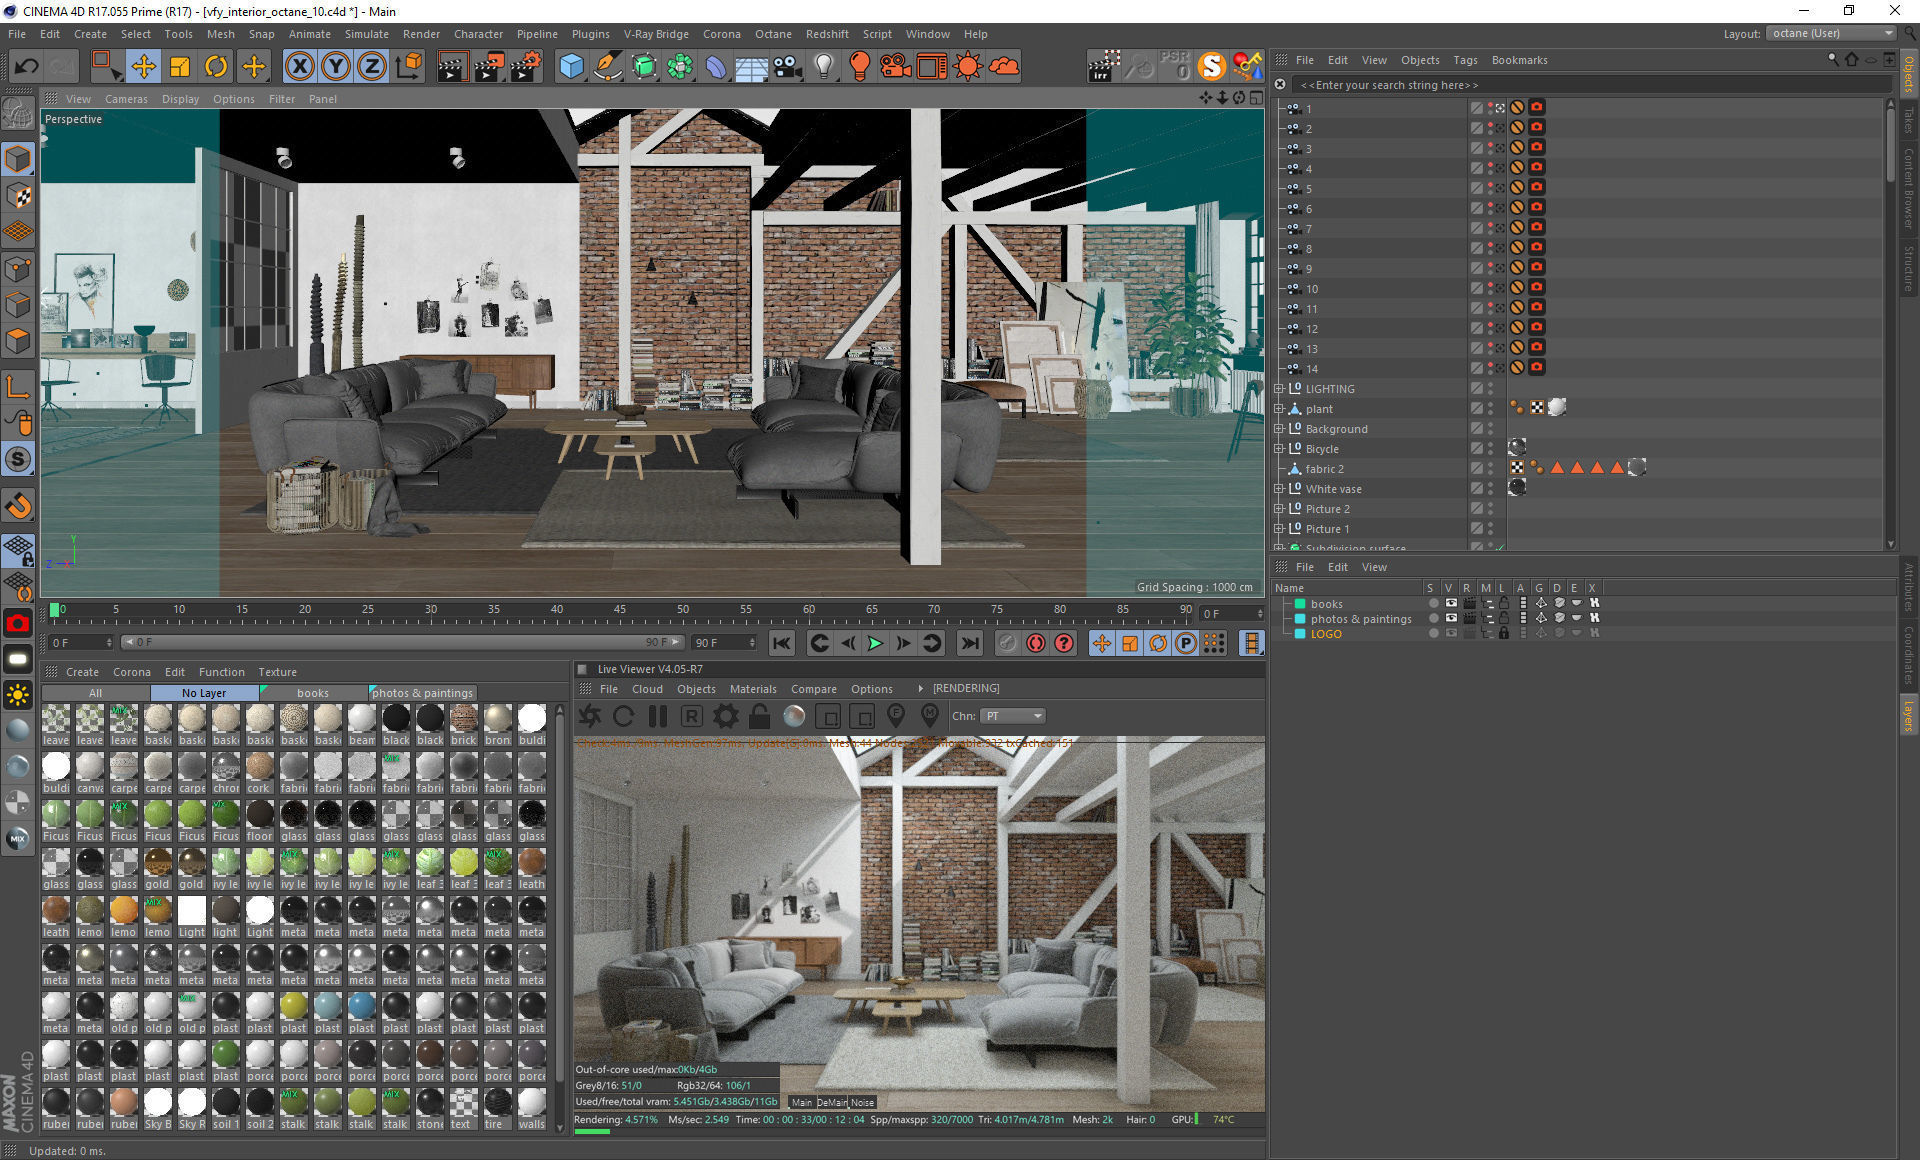Click the Subdivision Surface generator icon
1920x1160 pixels.
tap(644, 67)
